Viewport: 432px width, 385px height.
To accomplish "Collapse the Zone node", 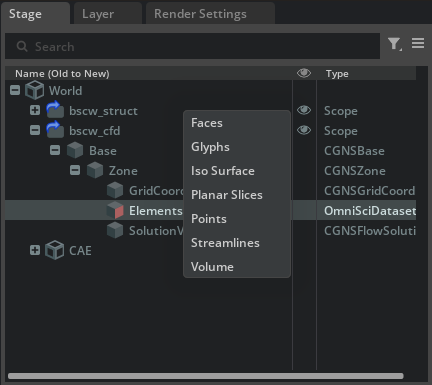I will point(75,170).
